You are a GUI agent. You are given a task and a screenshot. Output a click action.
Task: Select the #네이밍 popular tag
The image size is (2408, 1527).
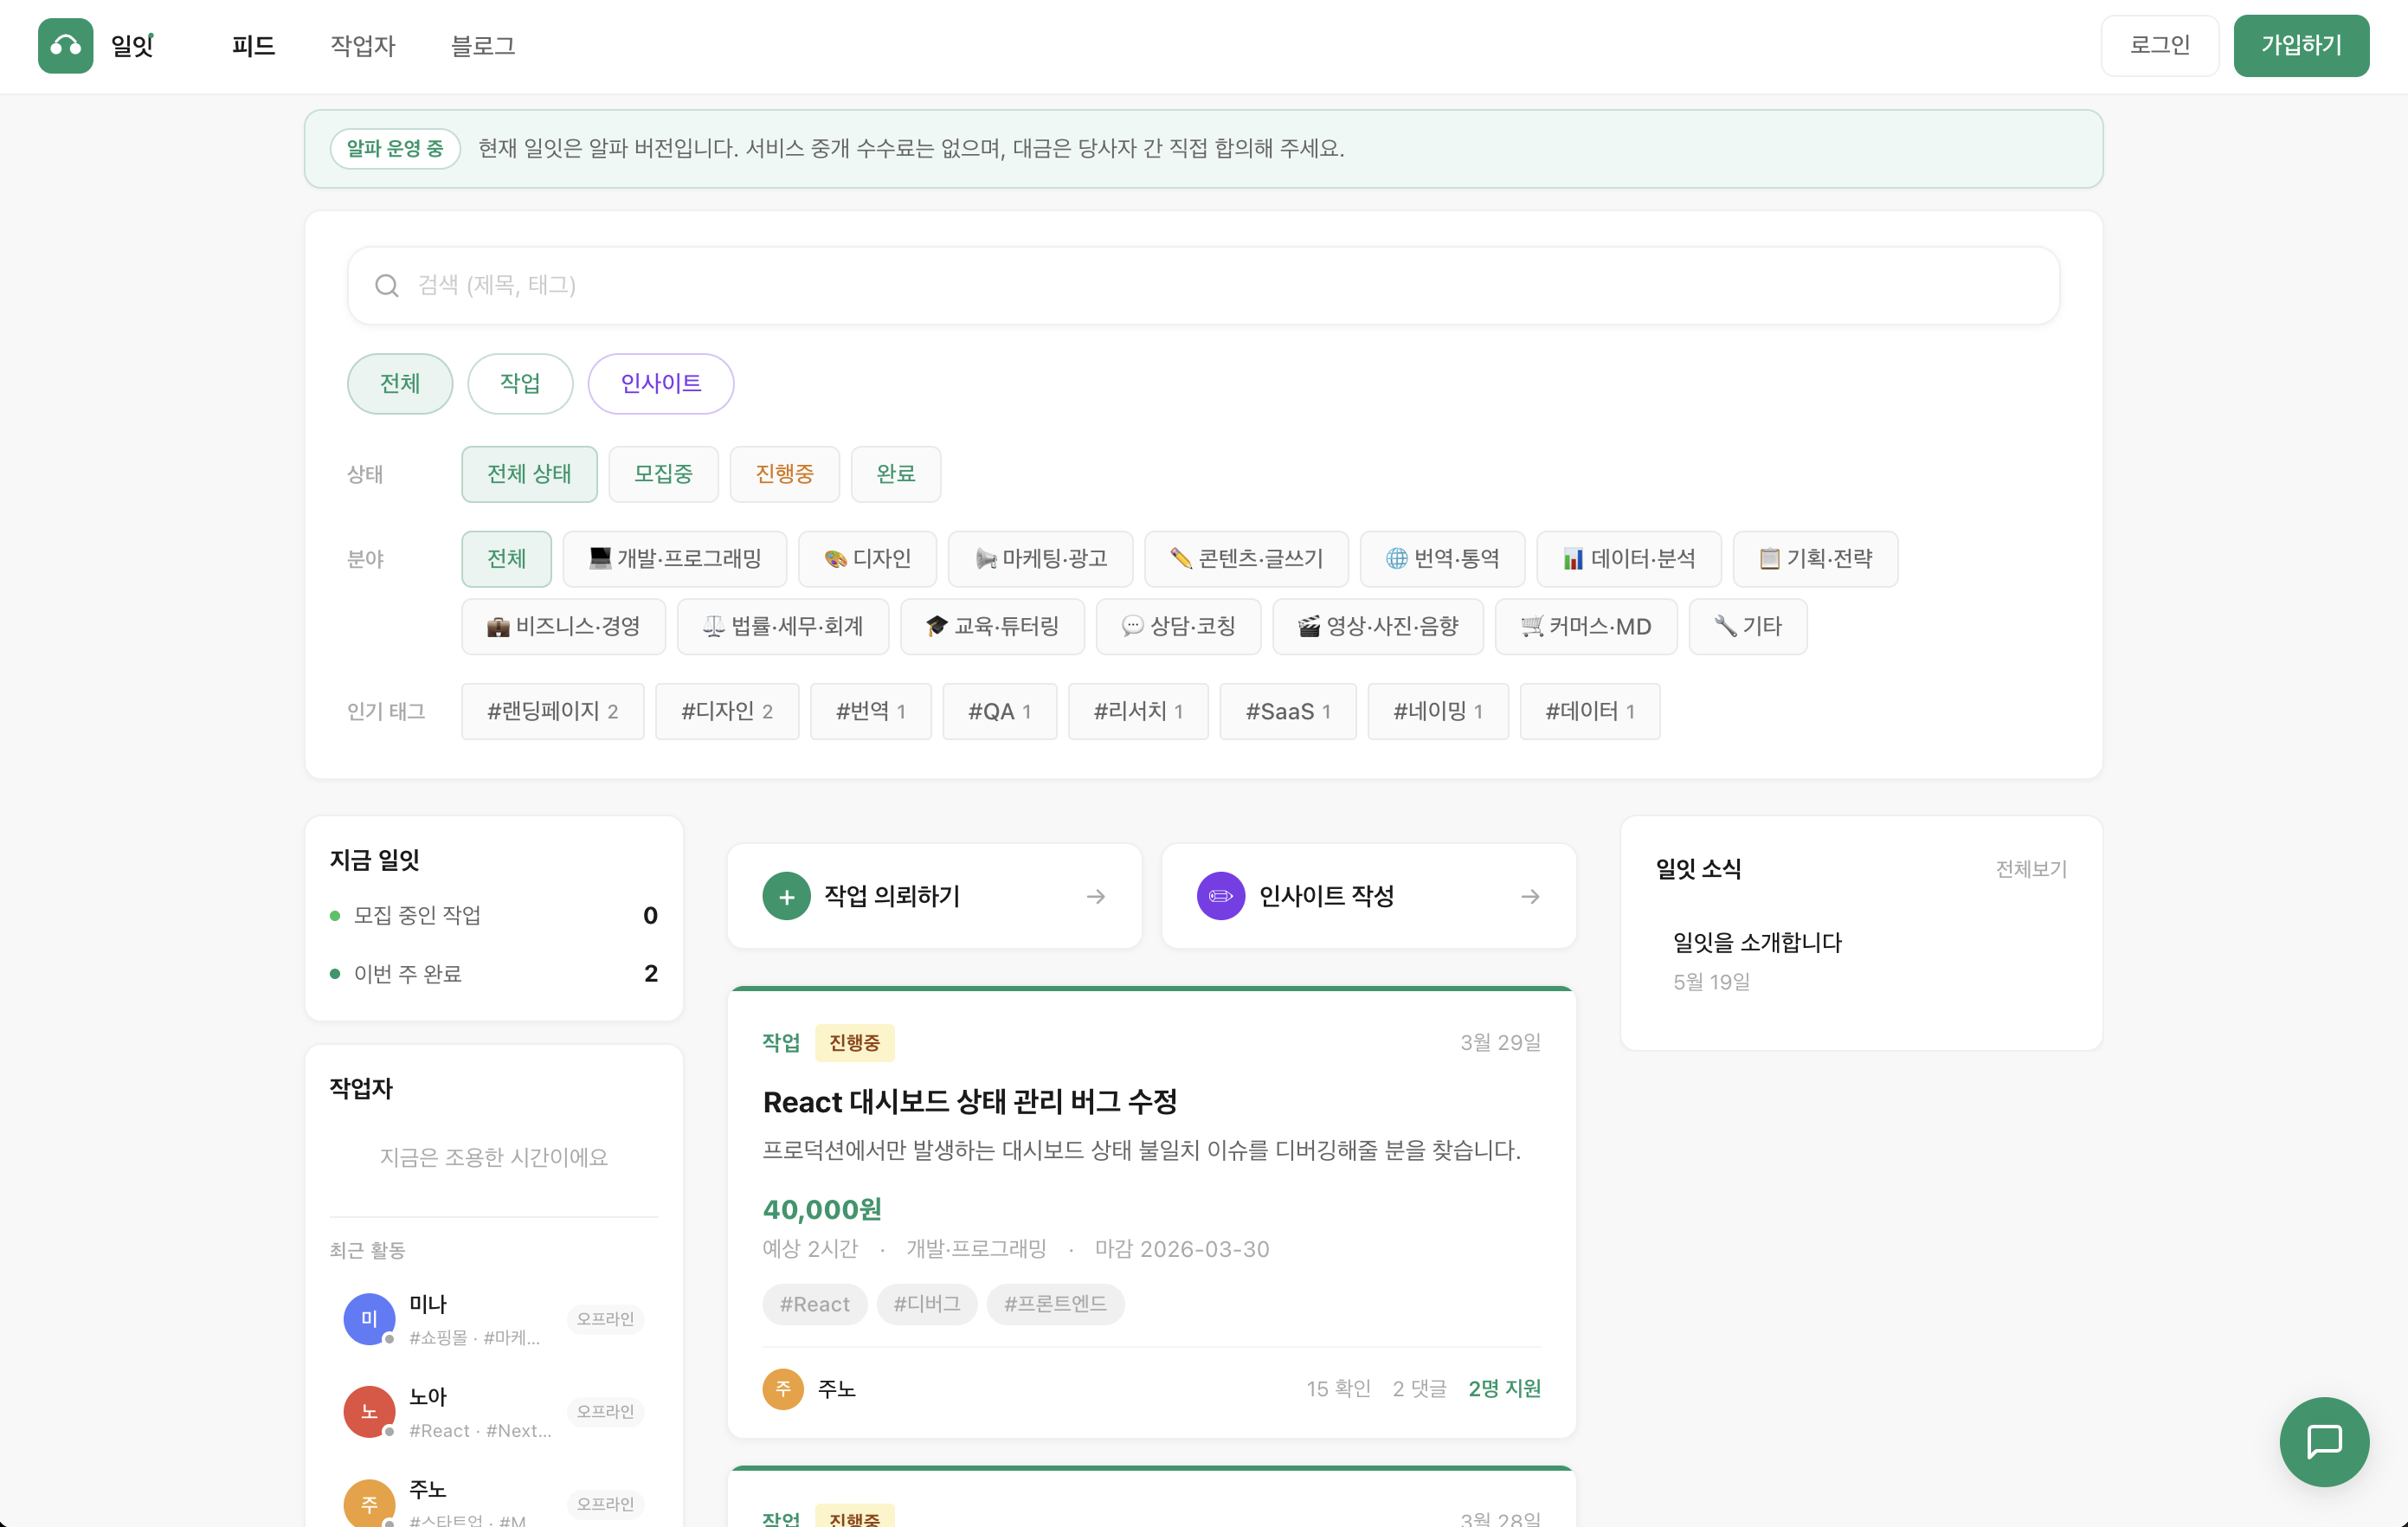pyautogui.click(x=1438, y=712)
